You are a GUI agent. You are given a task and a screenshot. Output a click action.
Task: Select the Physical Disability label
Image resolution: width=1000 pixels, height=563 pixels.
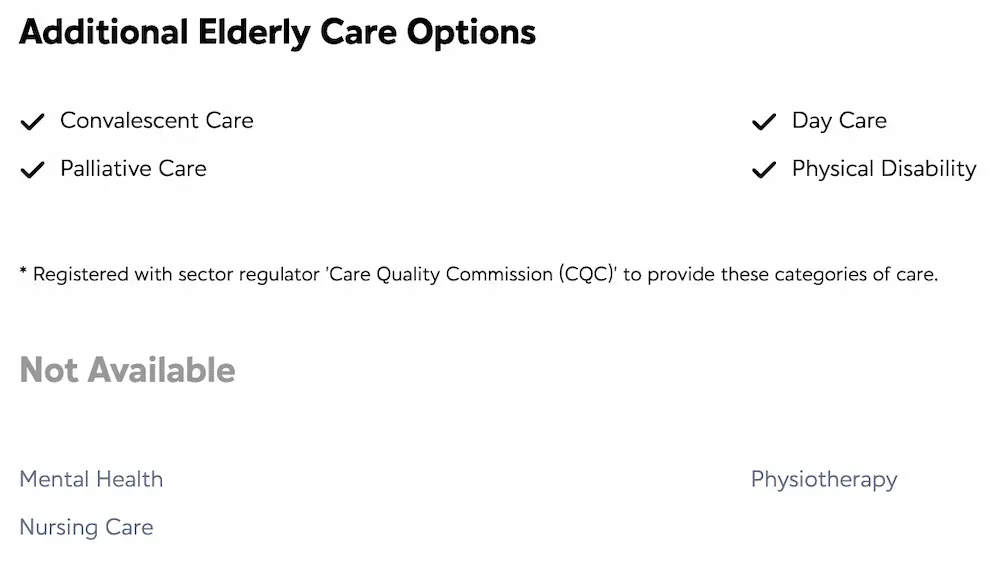(x=884, y=170)
